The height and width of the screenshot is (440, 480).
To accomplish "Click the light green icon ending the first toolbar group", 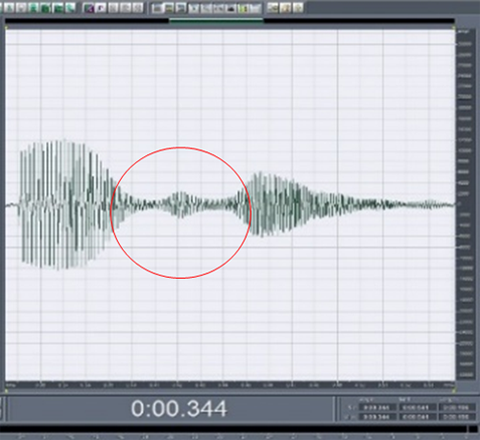I will 70,8.
